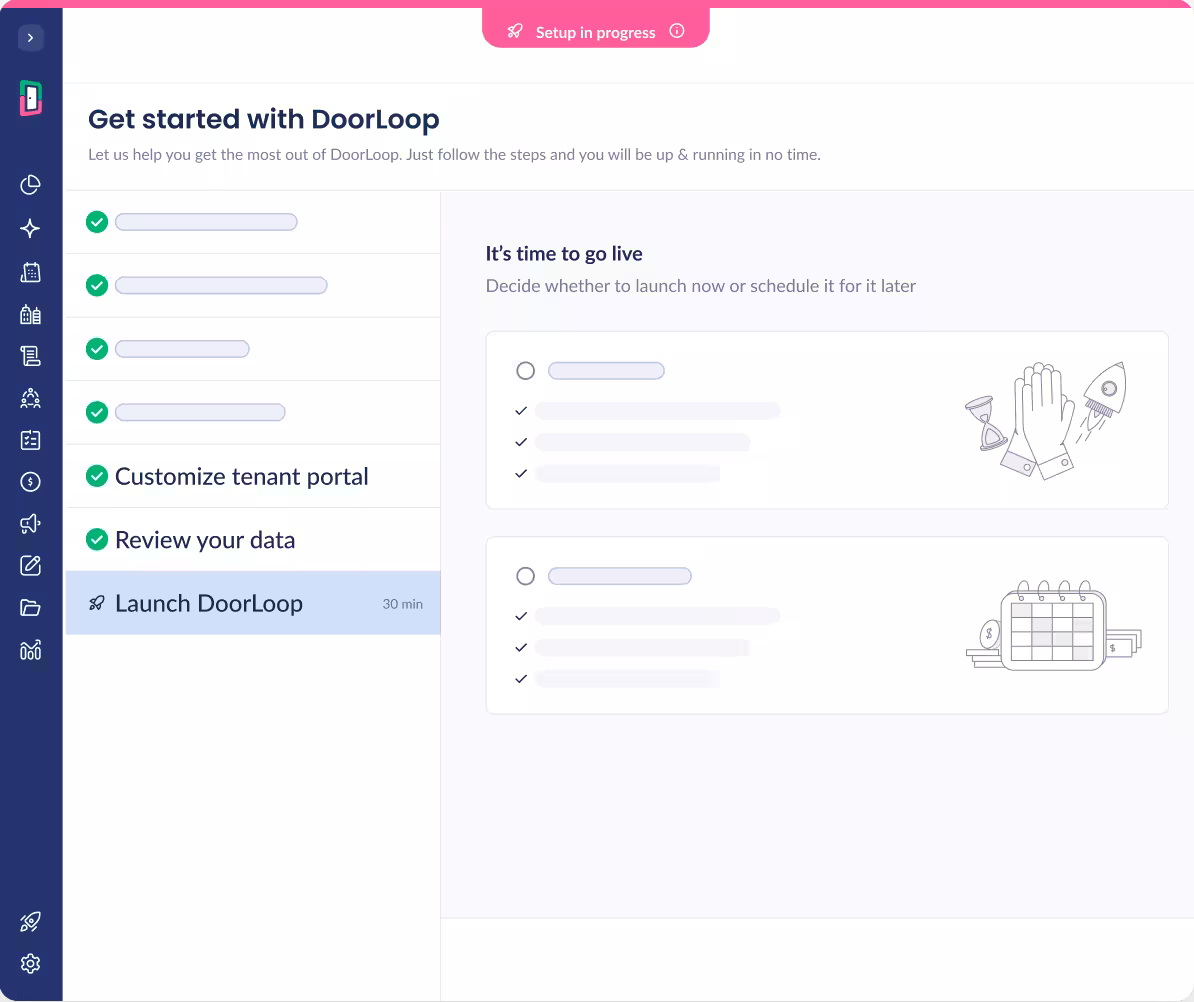Open the rocket icon near sidebar bottom
The image size is (1194, 1002).
[30, 922]
